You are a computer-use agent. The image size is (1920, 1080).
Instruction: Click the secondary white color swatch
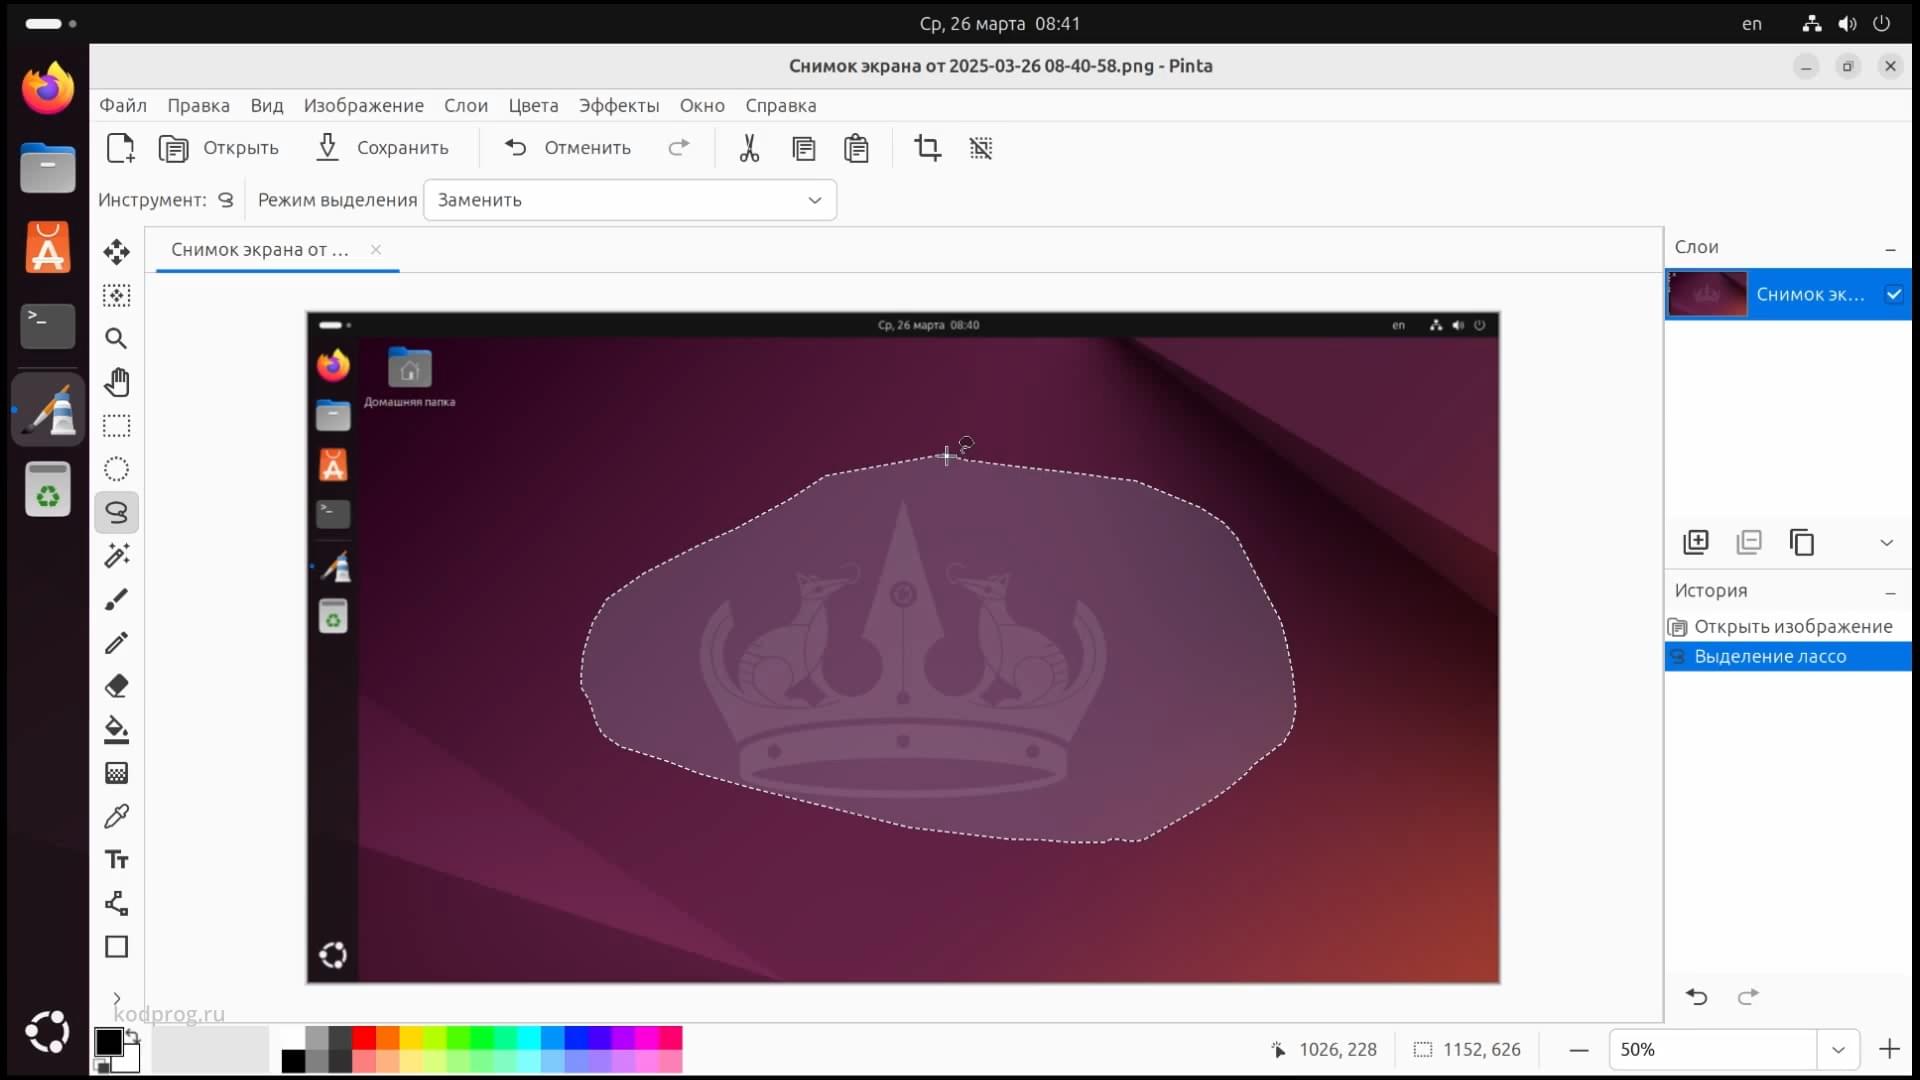tap(127, 1060)
